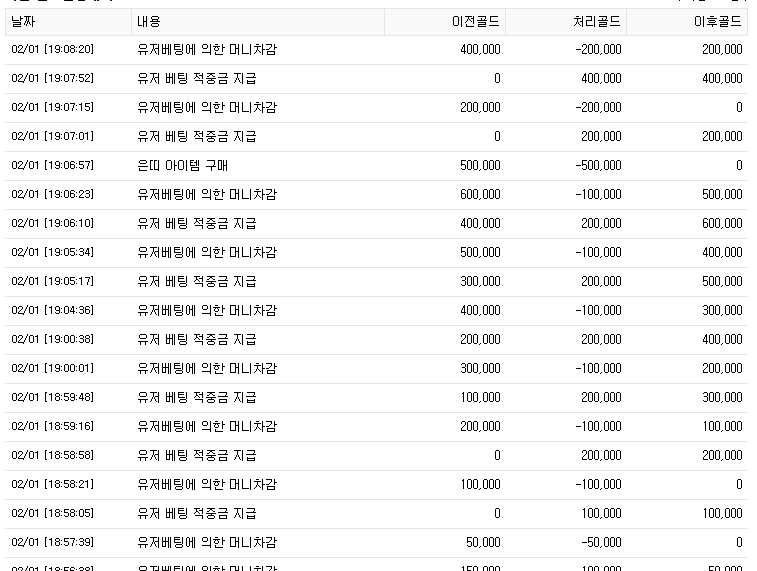Viewport: 757px width, 571px height.
Task: Select the 은띠 아이템 구매 entry
Action: click(x=182, y=166)
